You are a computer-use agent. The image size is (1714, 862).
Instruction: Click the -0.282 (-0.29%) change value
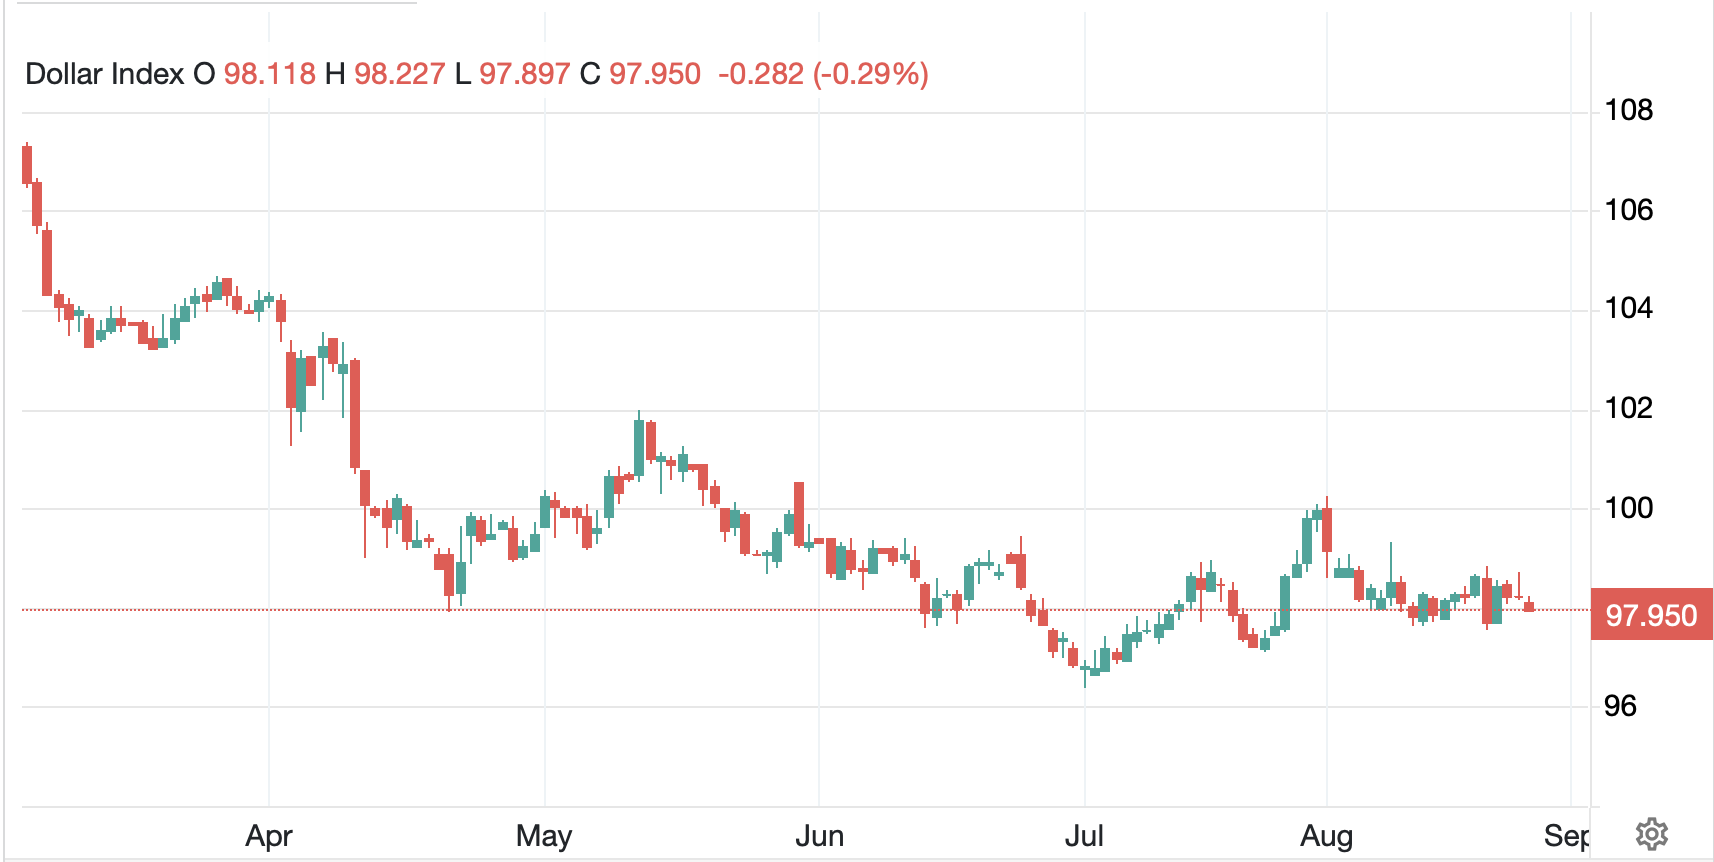point(823,74)
